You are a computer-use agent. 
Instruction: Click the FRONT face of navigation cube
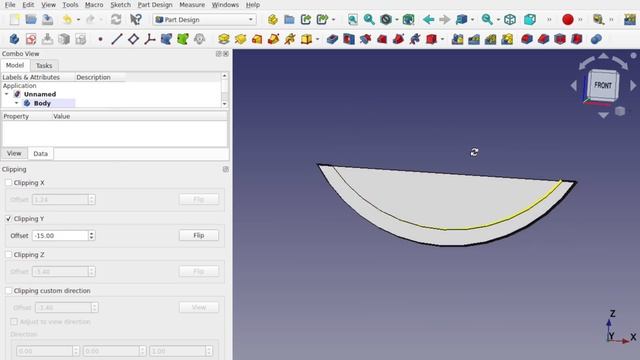pyautogui.click(x=602, y=85)
